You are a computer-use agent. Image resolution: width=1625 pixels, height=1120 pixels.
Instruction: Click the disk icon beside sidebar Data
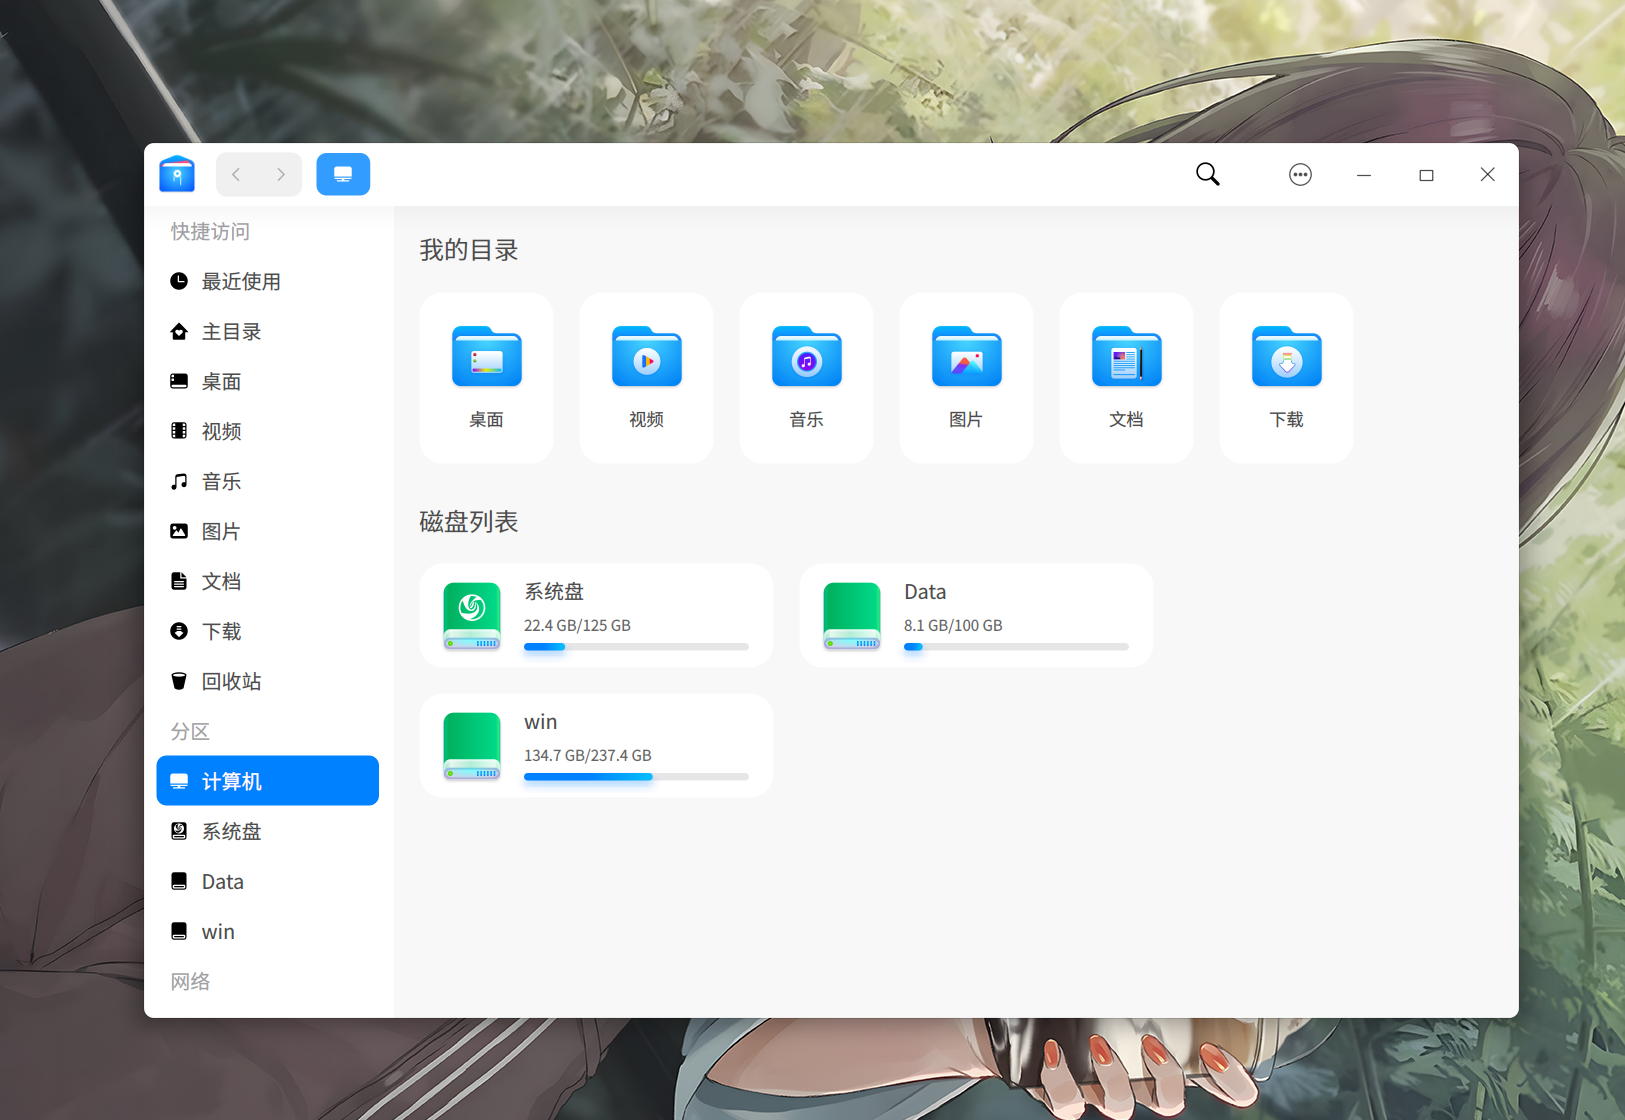coord(179,881)
